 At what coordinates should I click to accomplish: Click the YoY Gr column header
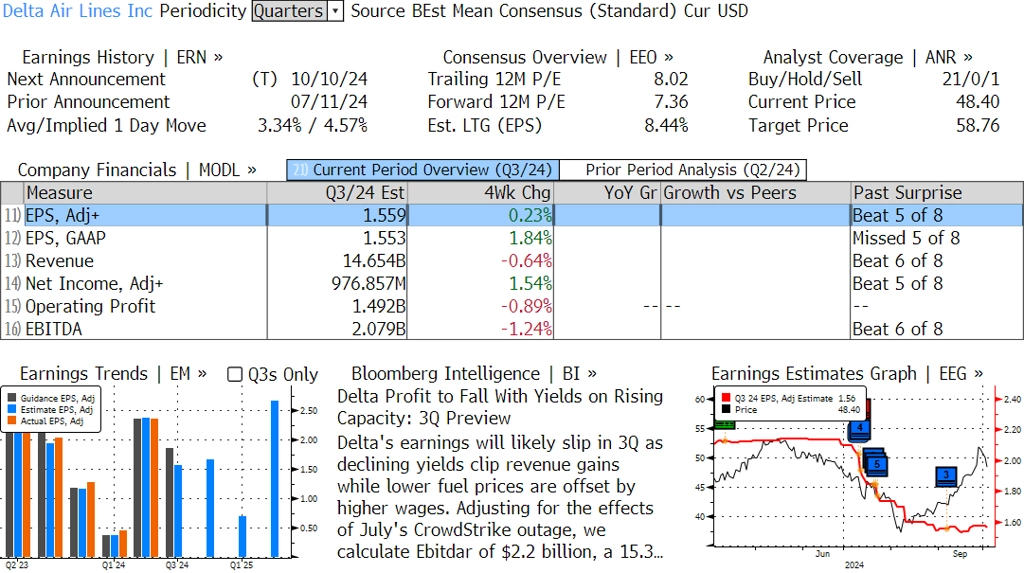click(607, 193)
